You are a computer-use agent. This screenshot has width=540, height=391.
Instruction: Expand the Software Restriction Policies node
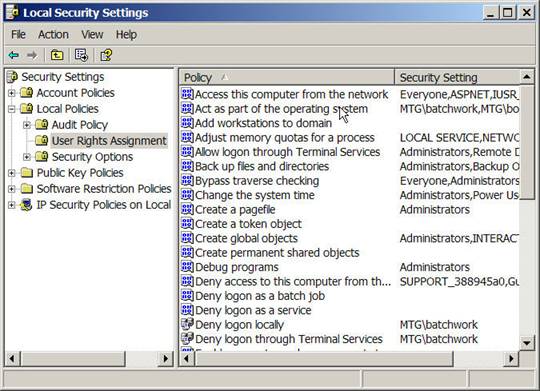[x=12, y=189]
